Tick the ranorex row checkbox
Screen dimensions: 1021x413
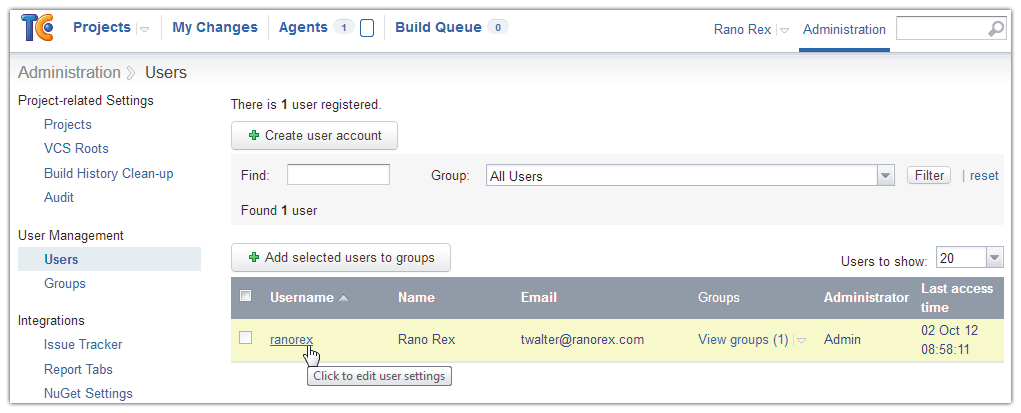[x=245, y=337]
